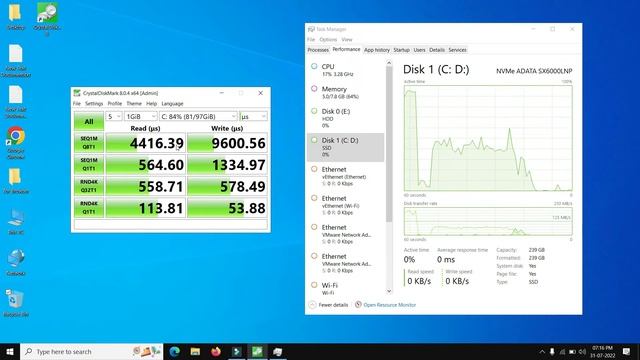The height and width of the screenshot is (360, 640).
Task: Open test count dropdown showing 5
Action: click(x=114, y=116)
